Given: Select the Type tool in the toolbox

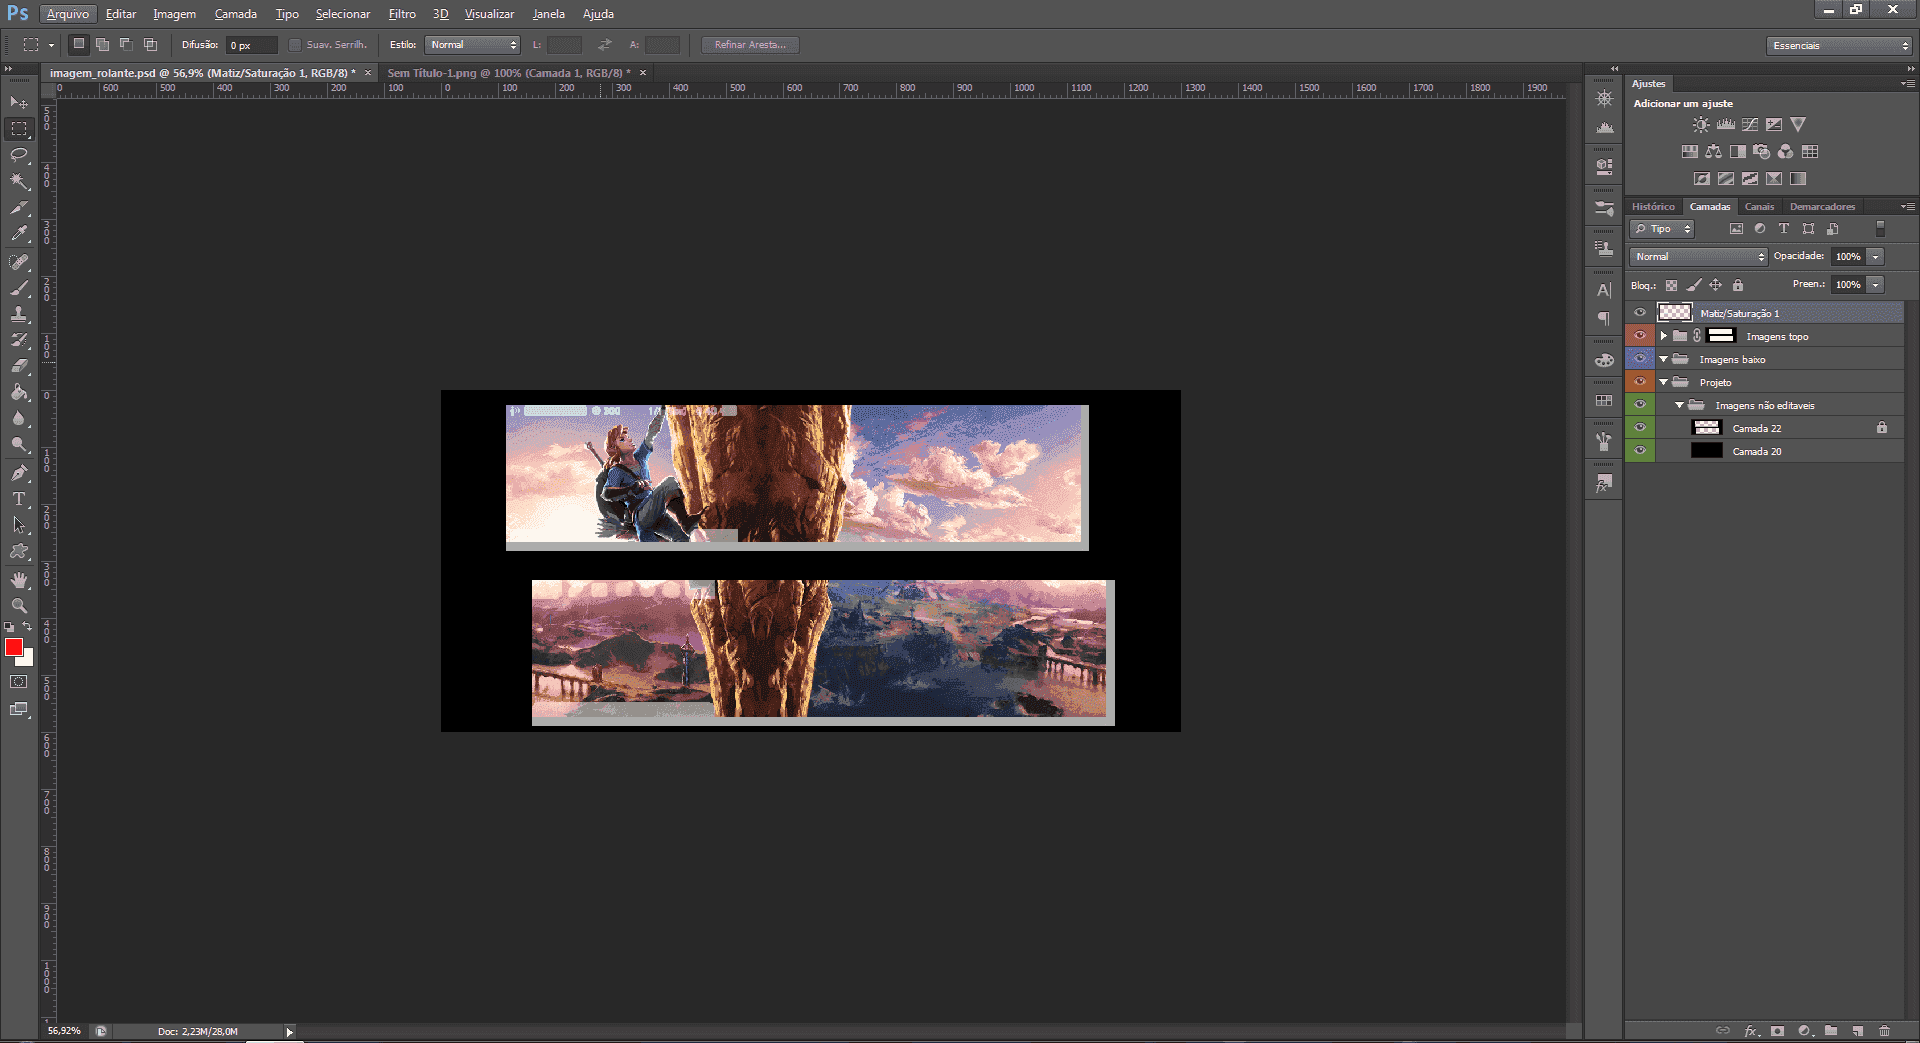Looking at the screenshot, I should point(19,498).
